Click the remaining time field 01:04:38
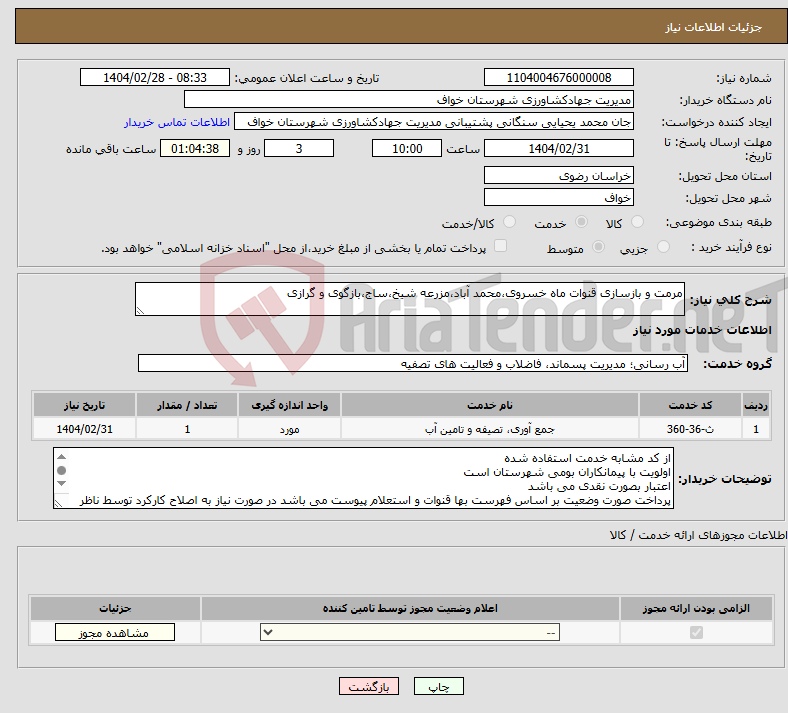The image size is (788, 713). tap(195, 149)
